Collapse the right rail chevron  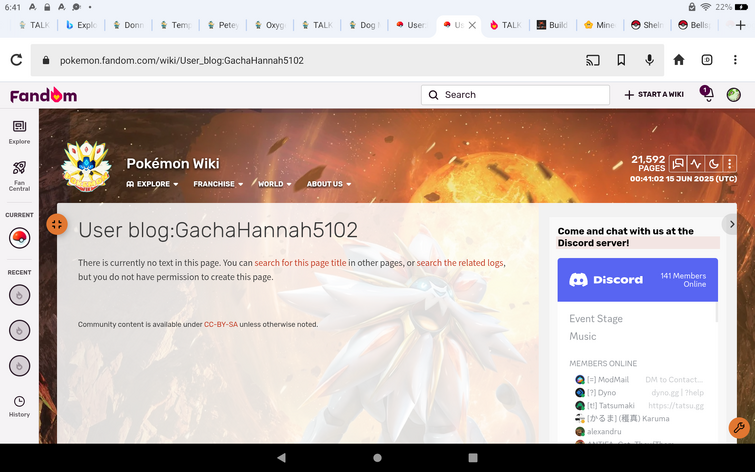click(731, 224)
